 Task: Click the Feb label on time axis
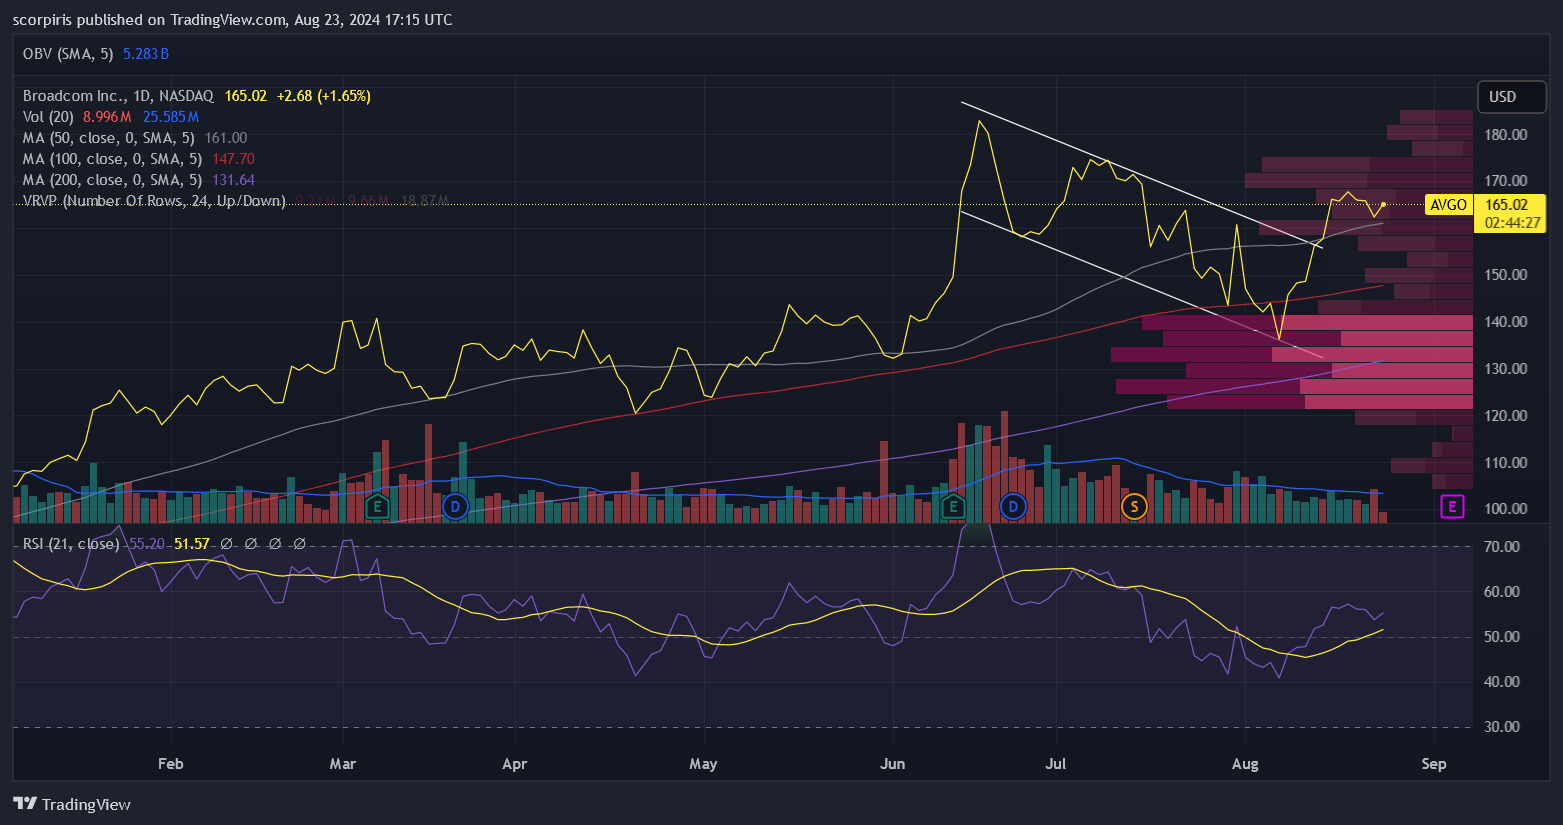coord(171,763)
